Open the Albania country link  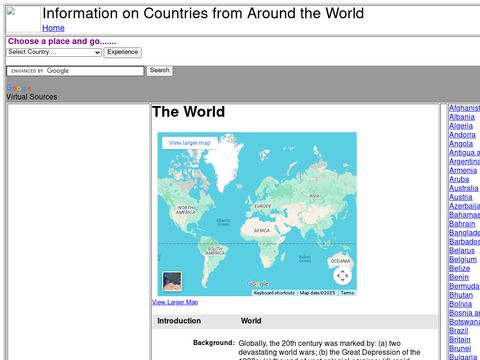(462, 117)
